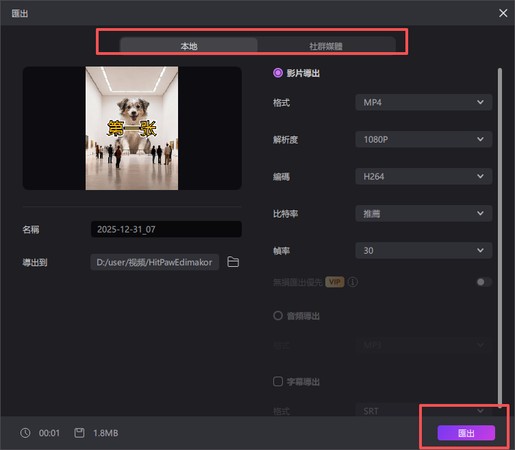The width and height of the screenshot is (515, 450).
Task: Switch to the 社群媒體 tab
Action: tap(326, 46)
